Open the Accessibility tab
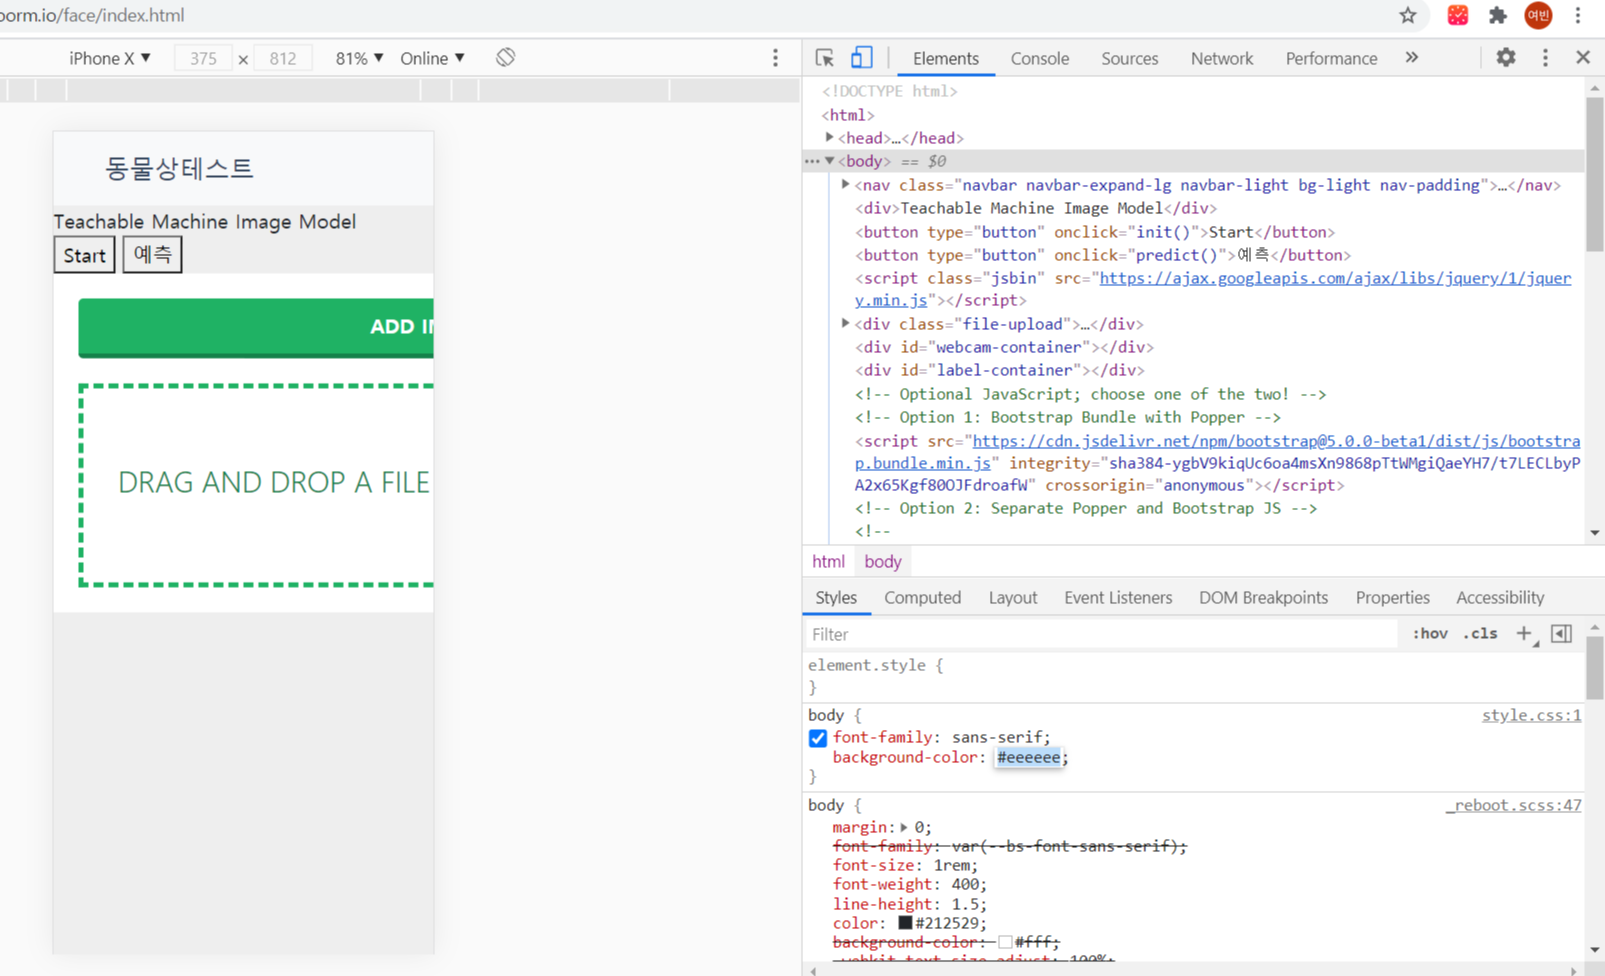 tap(1500, 597)
